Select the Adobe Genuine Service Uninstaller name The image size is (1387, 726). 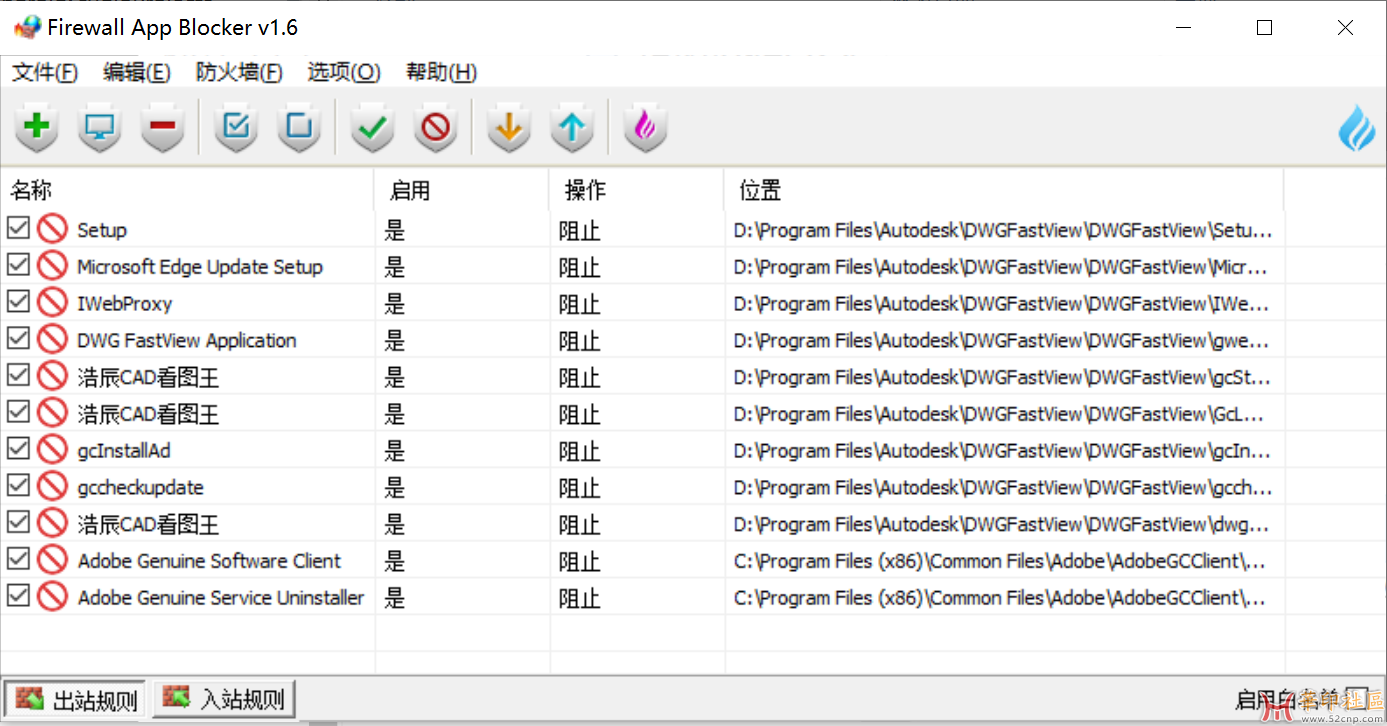221,598
